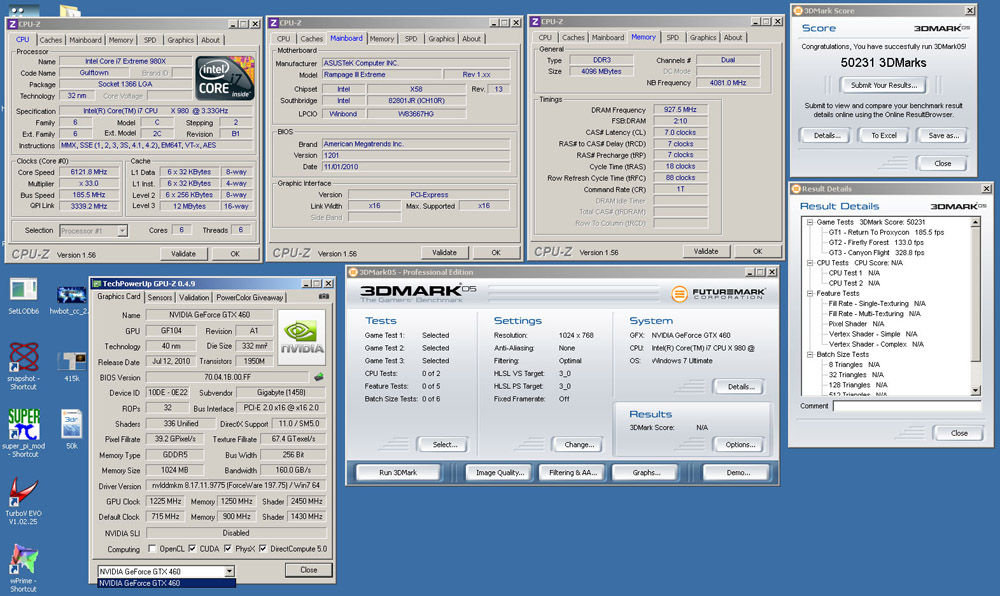Select the wPrime shortcut desktop icon

click(x=24, y=569)
